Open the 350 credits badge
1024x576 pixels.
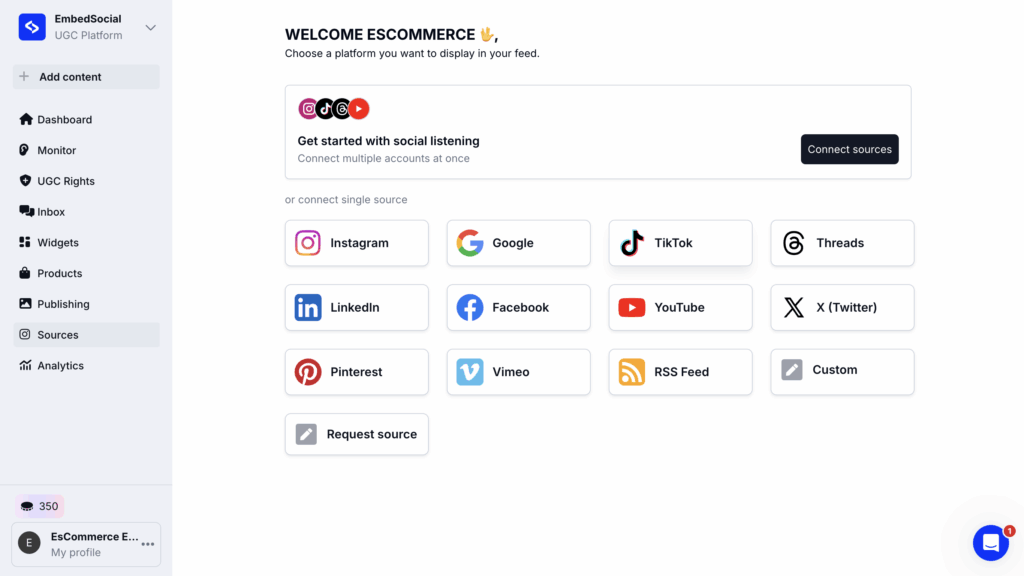tap(39, 506)
